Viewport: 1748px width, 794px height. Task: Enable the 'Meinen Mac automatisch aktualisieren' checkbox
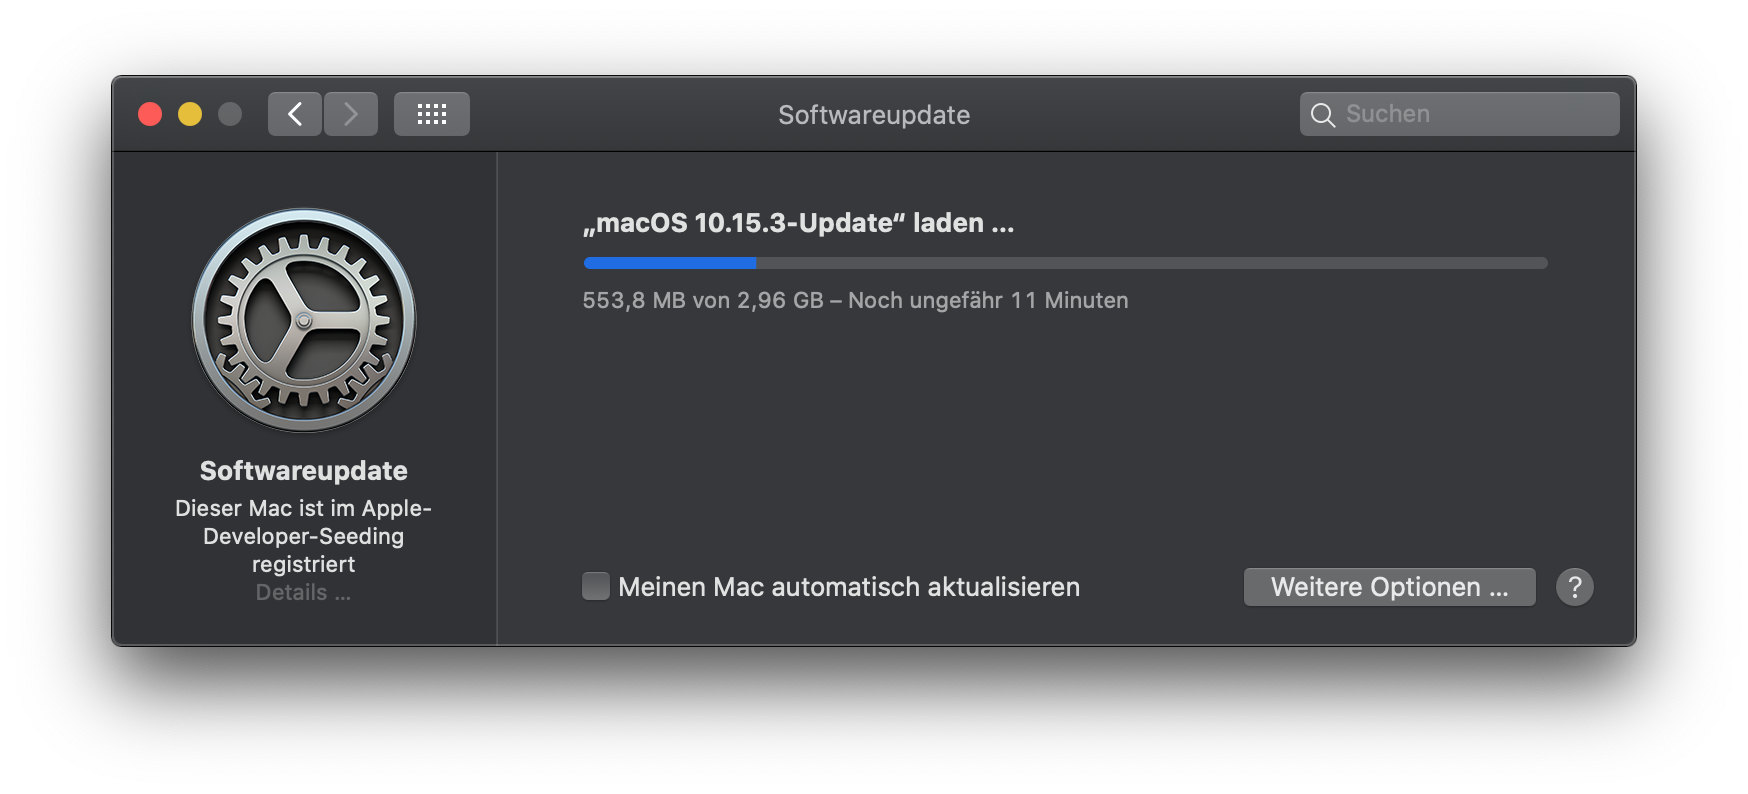point(596,586)
